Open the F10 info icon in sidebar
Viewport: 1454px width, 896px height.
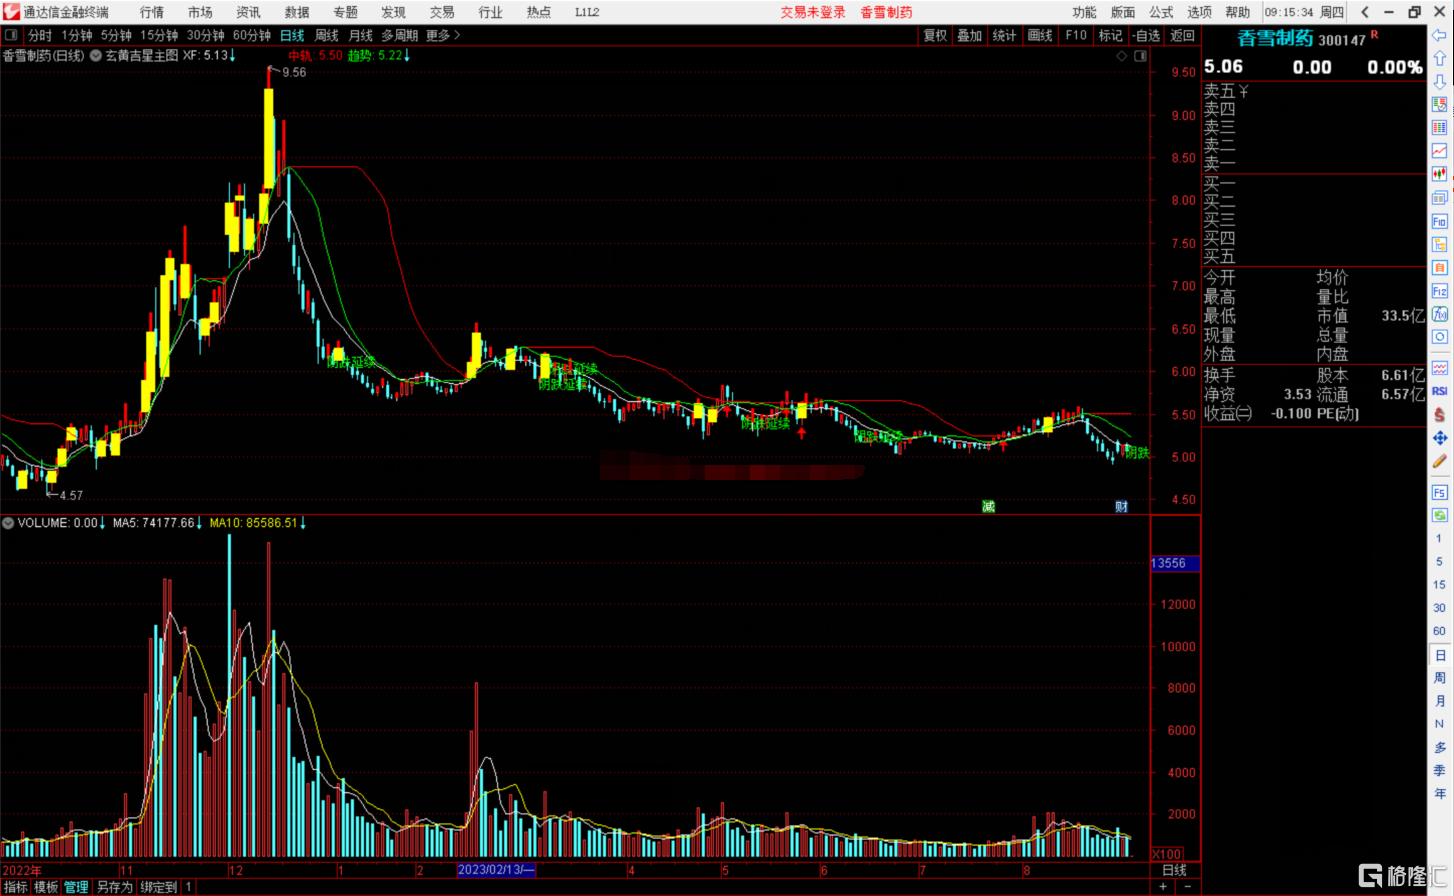(x=1440, y=221)
